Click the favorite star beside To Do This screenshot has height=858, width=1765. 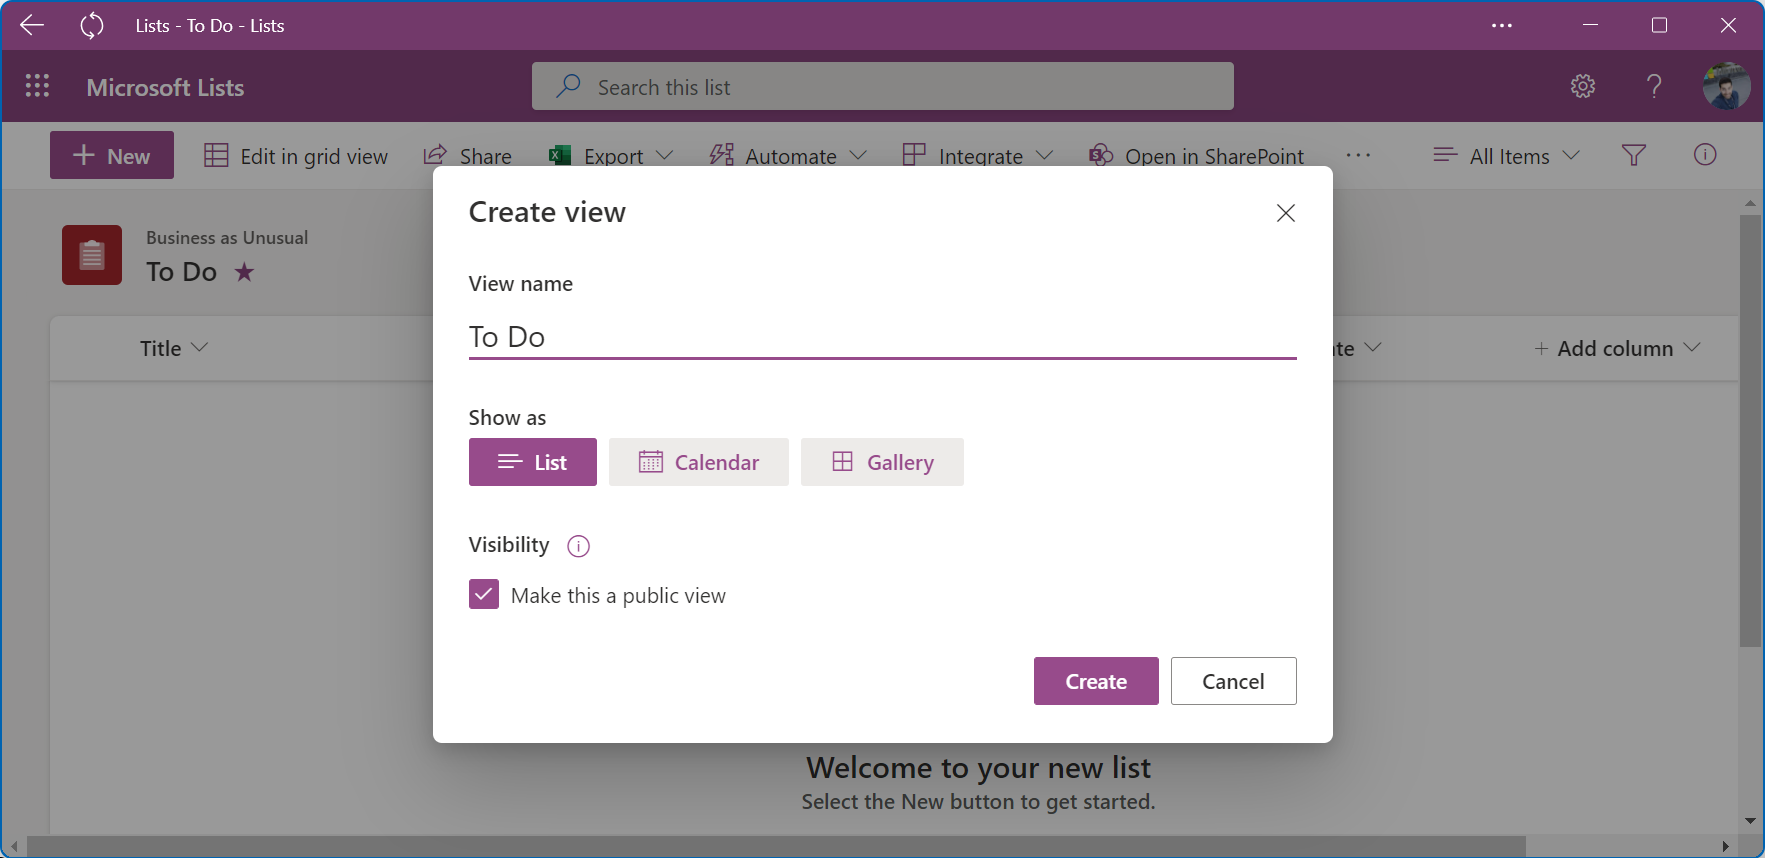[244, 272]
